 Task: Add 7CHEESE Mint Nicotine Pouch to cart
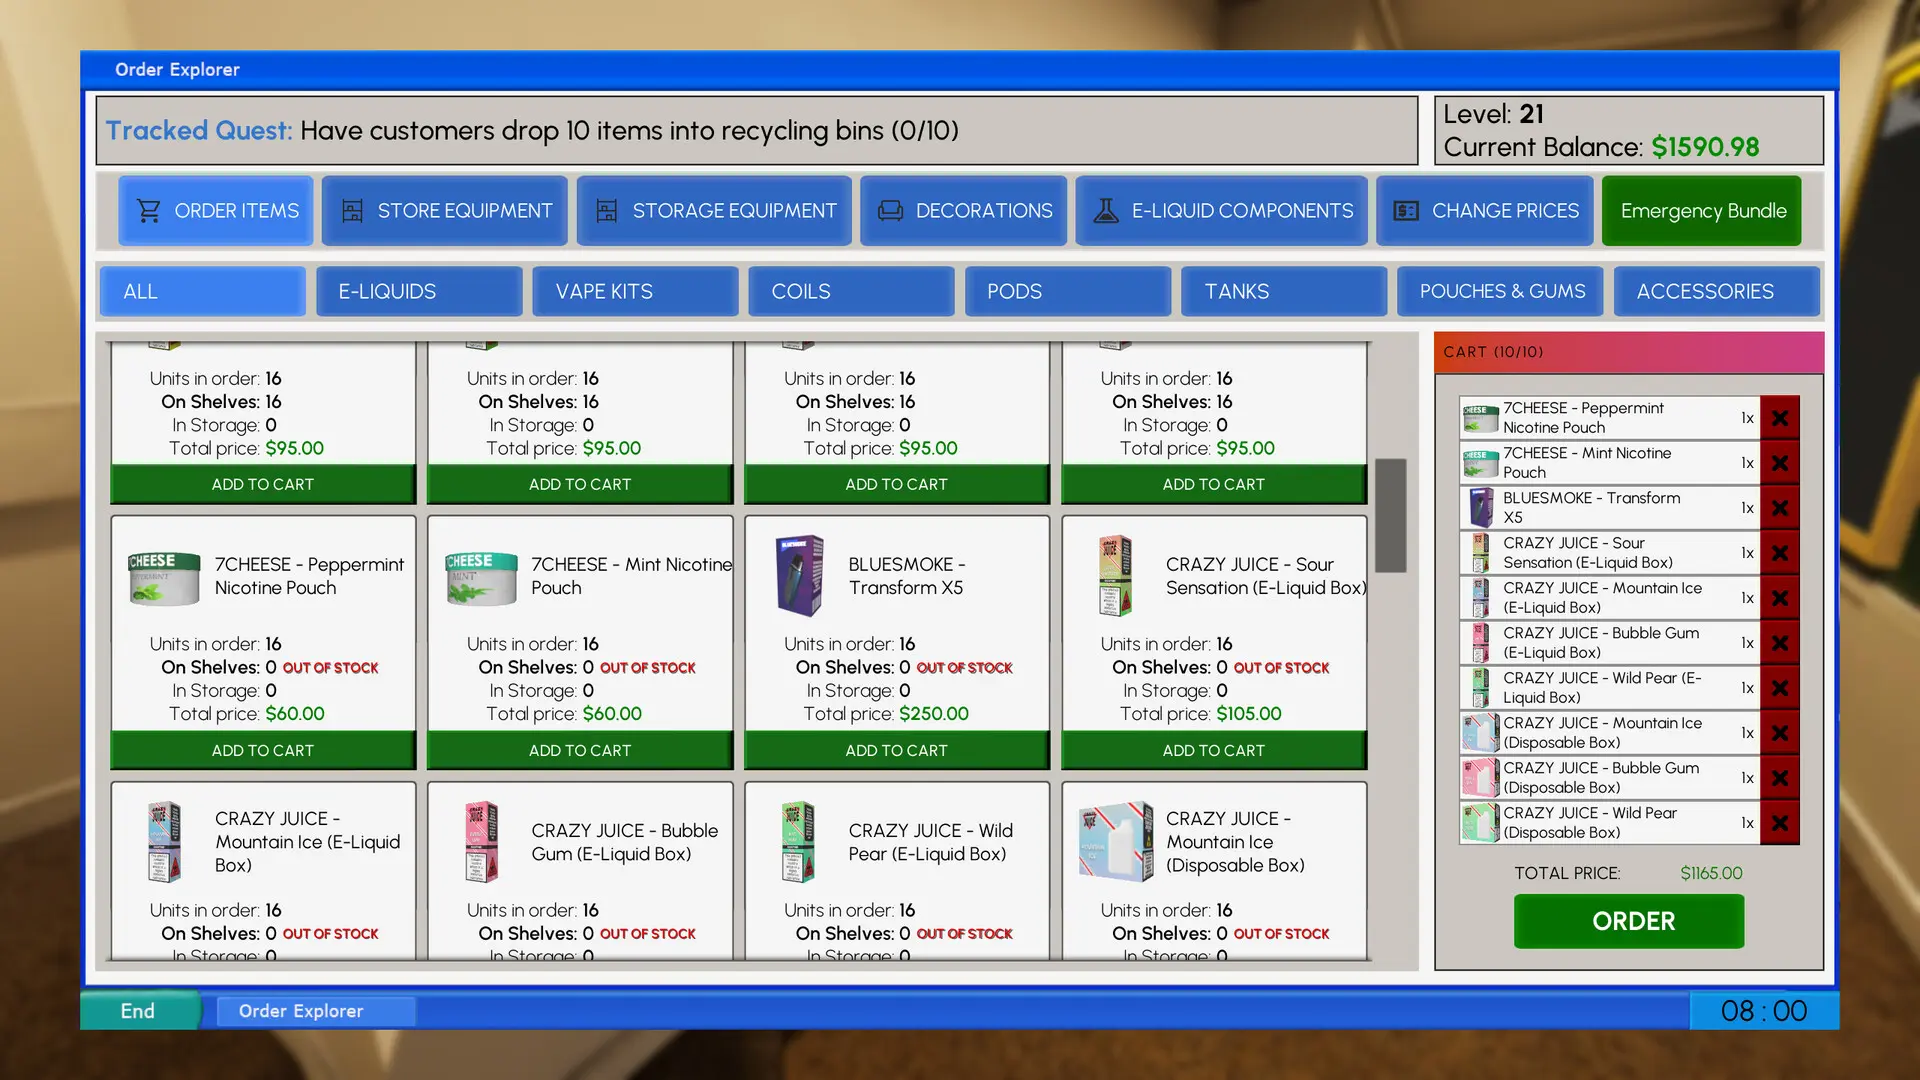pyautogui.click(x=580, y=750)
